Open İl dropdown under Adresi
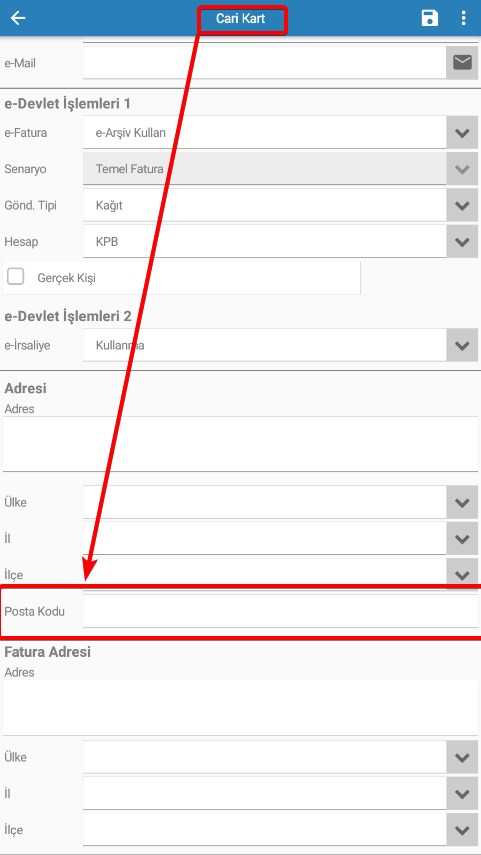Image resolution: width=481 pixels, height=855 pixels. click(x=462, y=539)
